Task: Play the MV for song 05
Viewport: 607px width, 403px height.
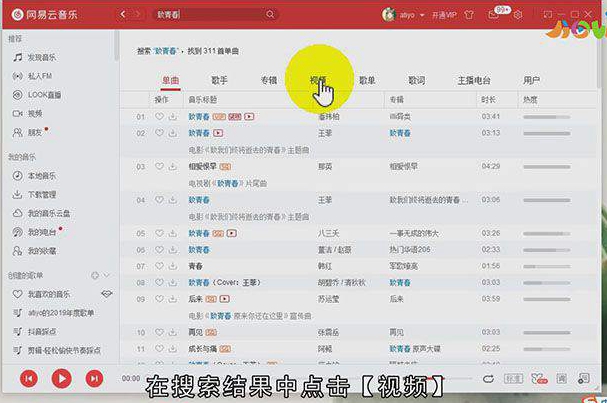Action: point(231,233)
